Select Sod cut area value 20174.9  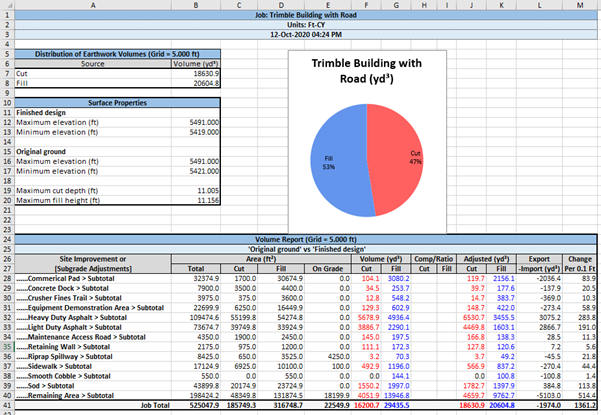pos(239,386)
